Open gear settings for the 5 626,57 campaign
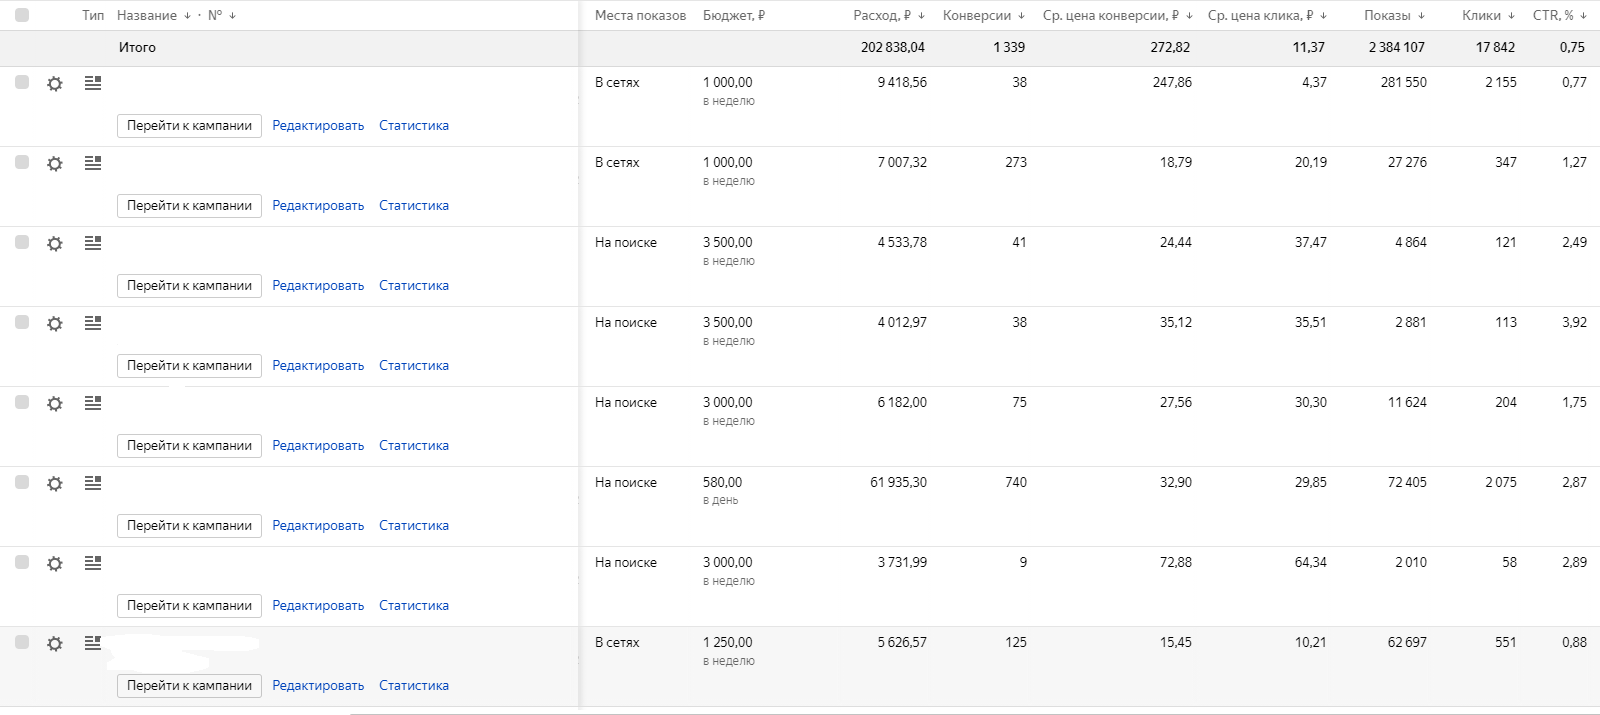Image resolution: width=1600 pixels, height=715 pixels. (55, 644)
